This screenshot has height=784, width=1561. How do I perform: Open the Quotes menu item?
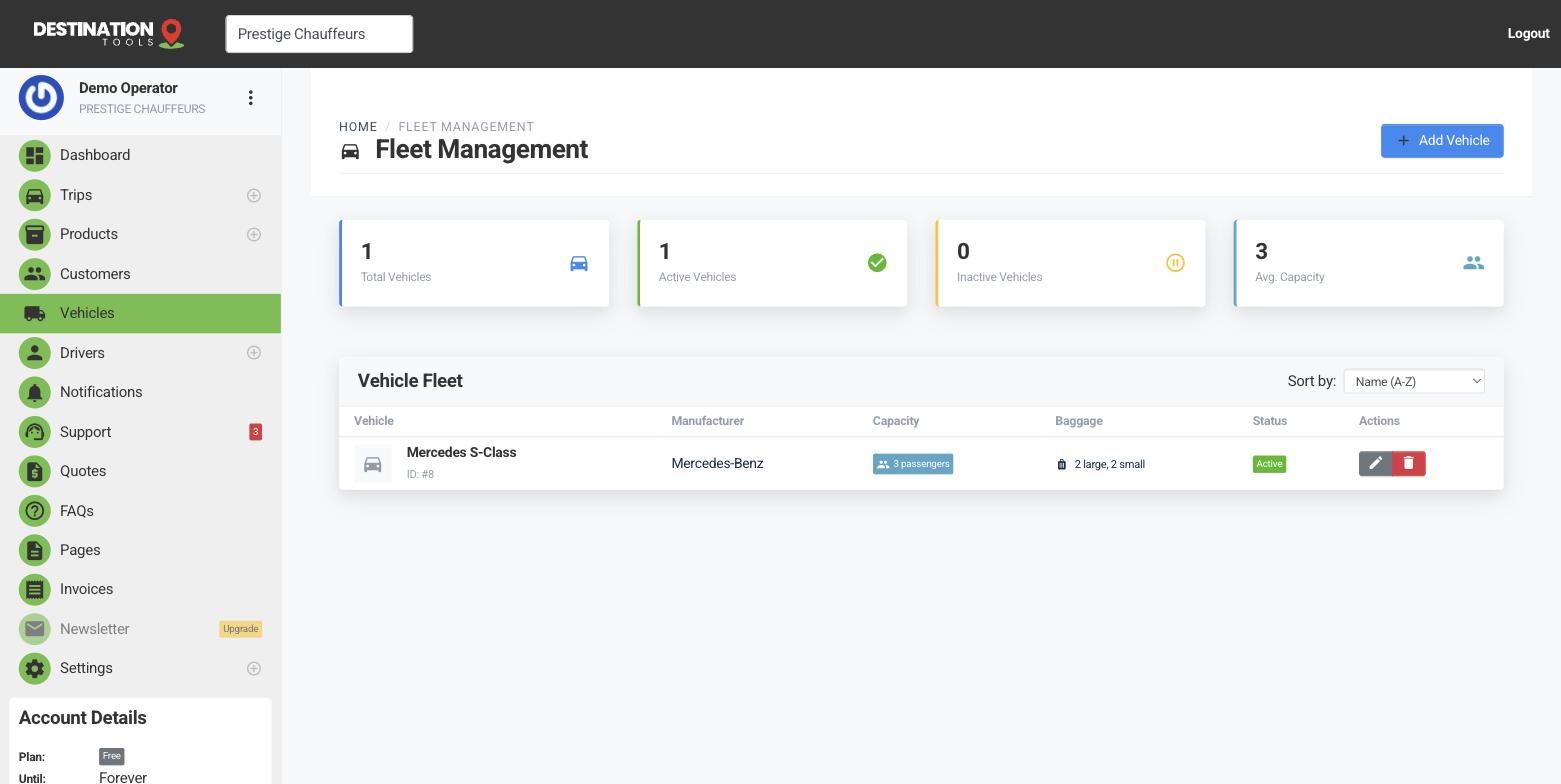[140, 471]
